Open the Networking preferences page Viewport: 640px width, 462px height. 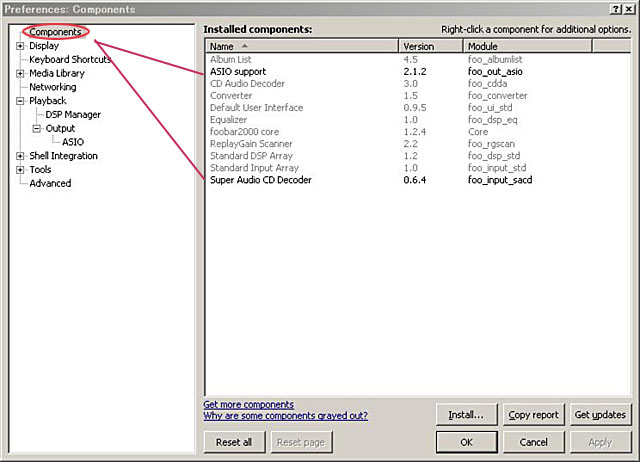[53, 87]
